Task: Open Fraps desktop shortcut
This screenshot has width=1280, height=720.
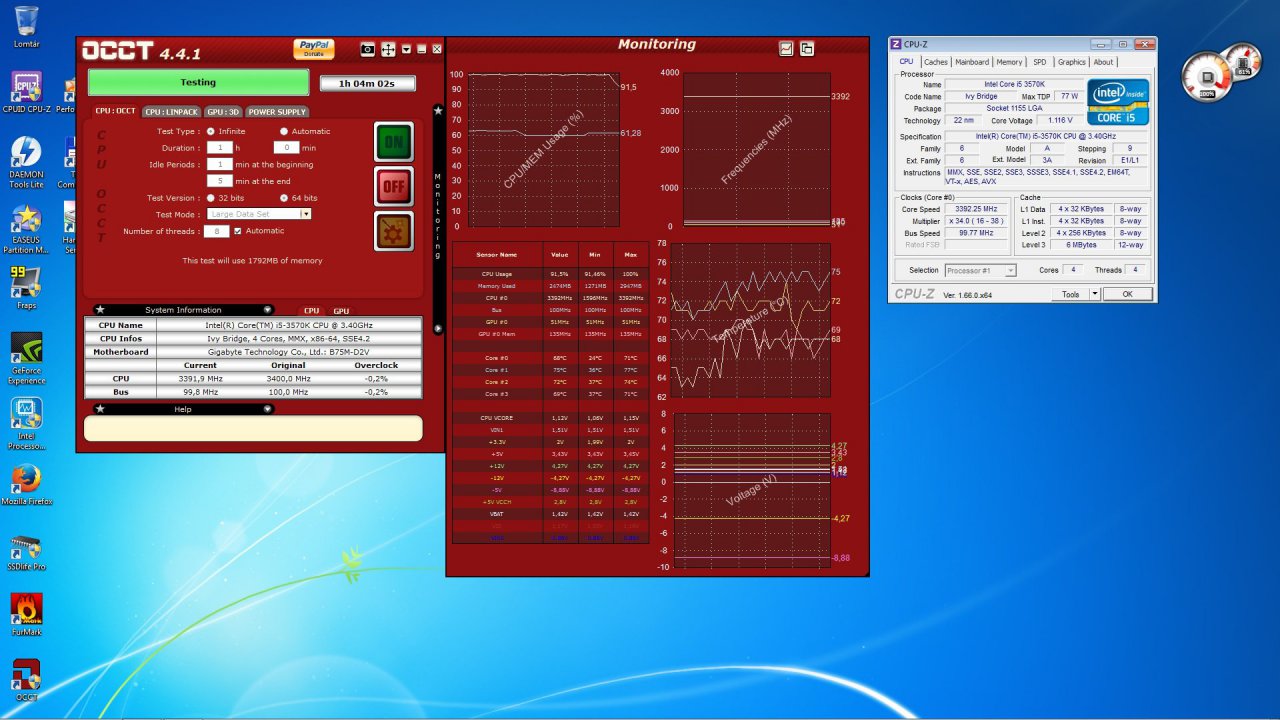Action: pyautogui.click(x=27, y=288)
